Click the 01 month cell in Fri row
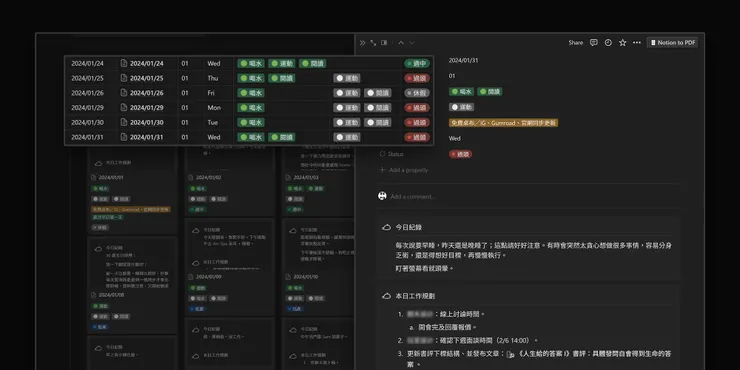 pos(185,93)
